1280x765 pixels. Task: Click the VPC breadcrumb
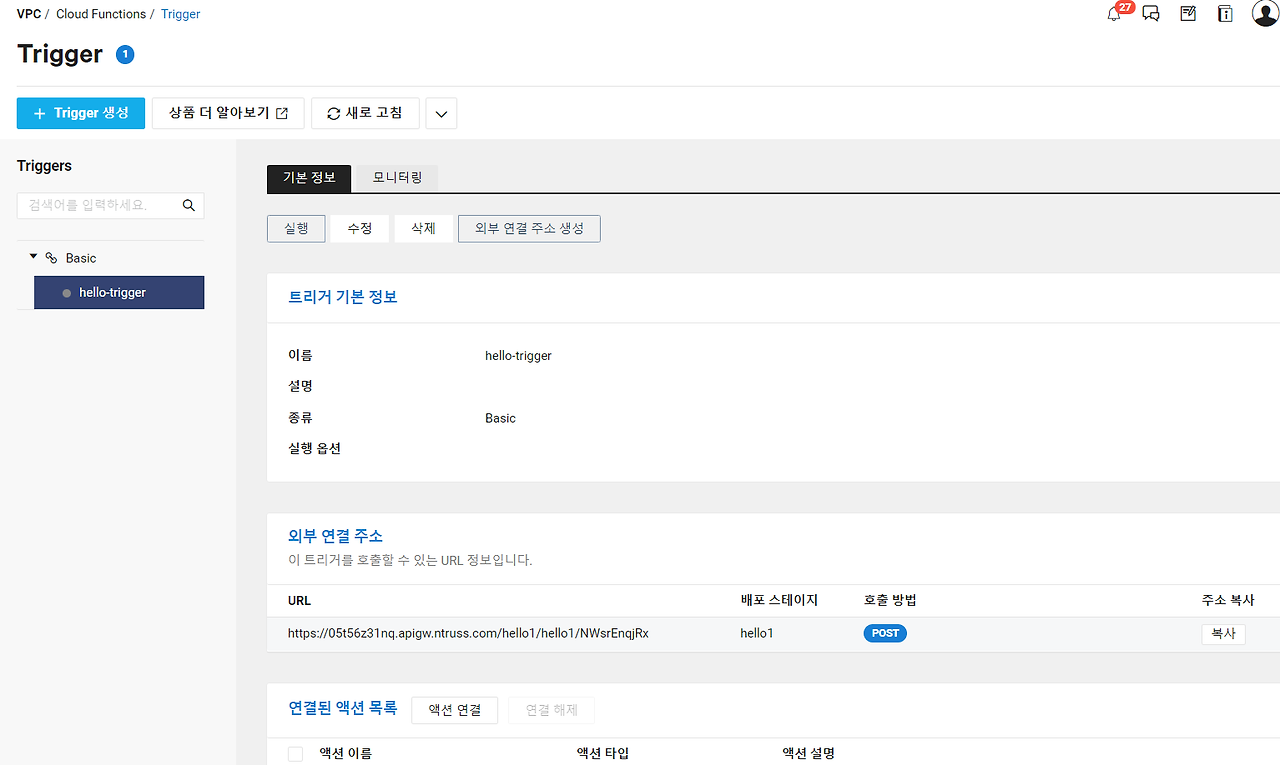pyautogui.click(x=29, y=14)
